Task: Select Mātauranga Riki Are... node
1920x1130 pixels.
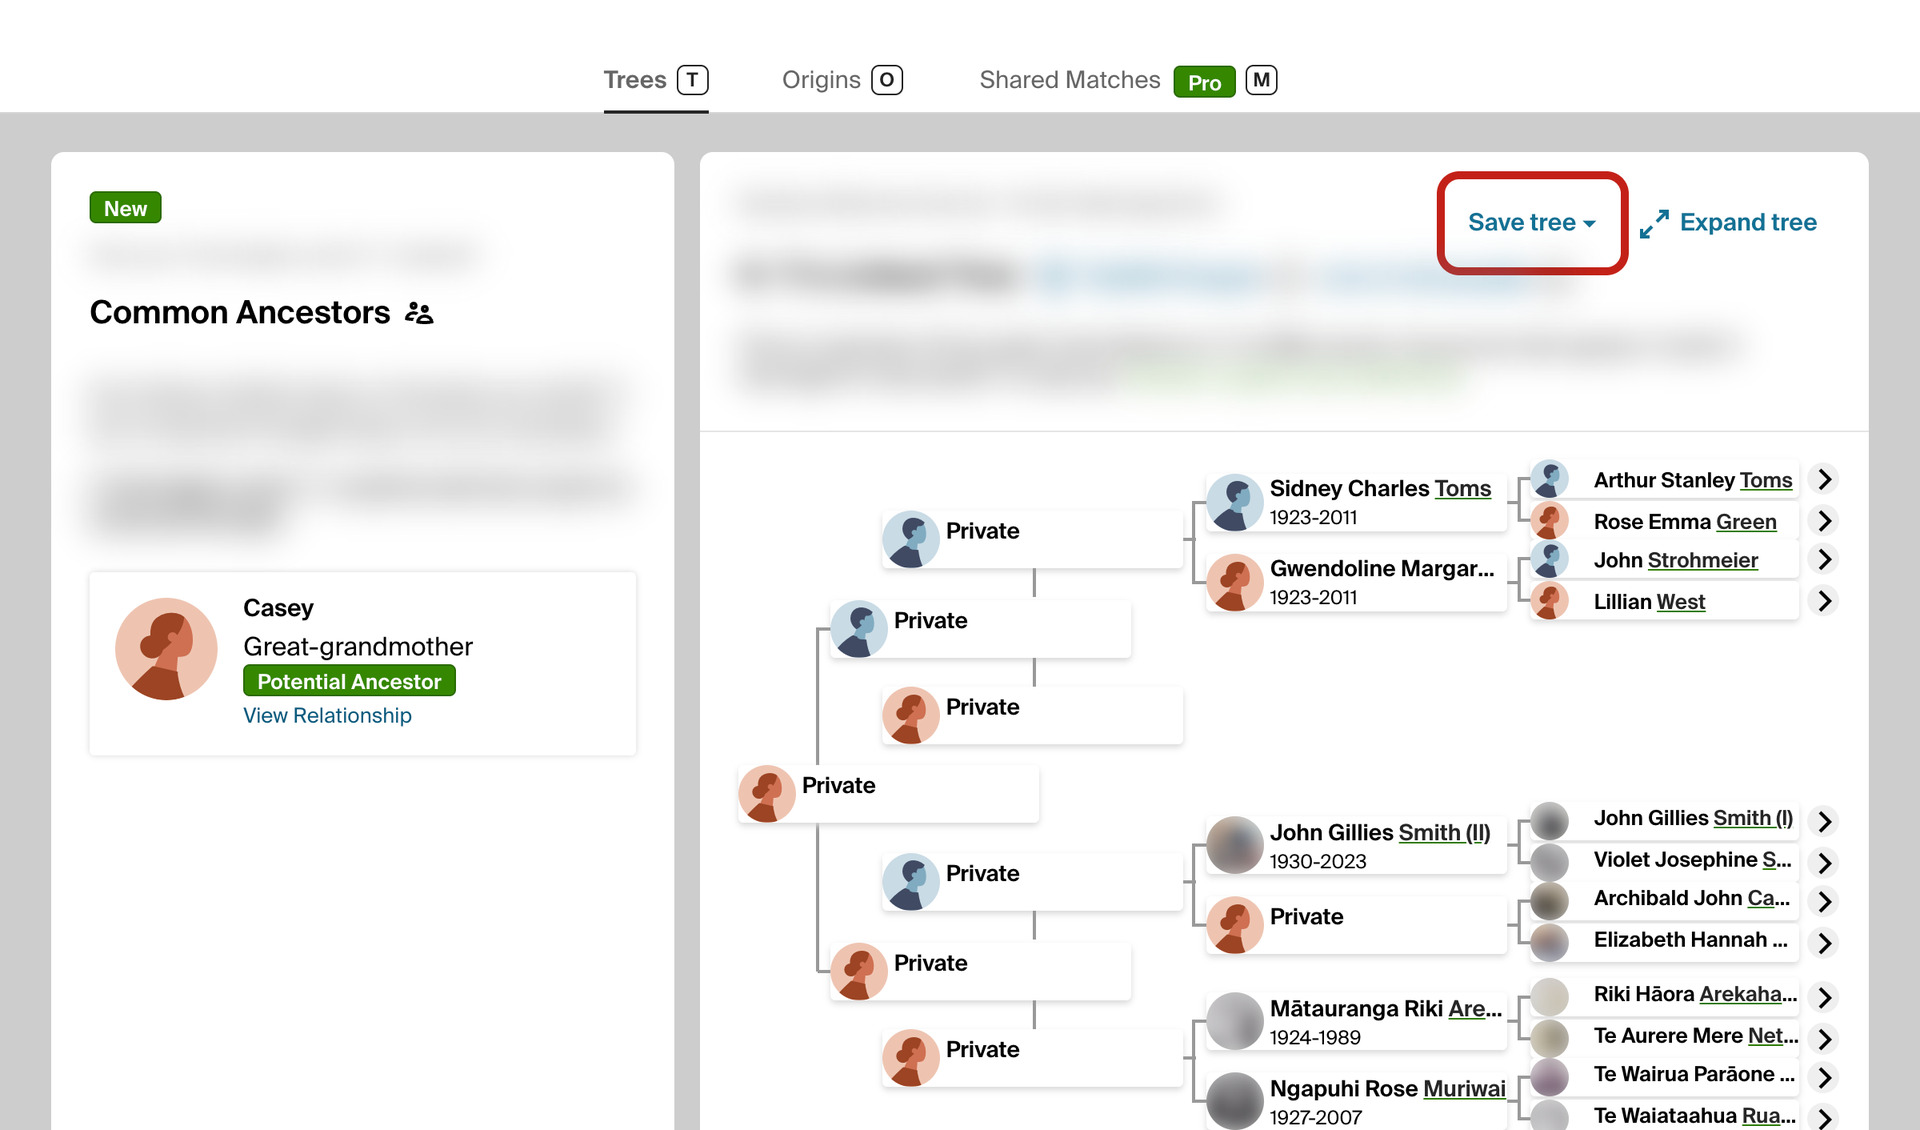Action: pyautogui.click(x=1355, y=1022)
